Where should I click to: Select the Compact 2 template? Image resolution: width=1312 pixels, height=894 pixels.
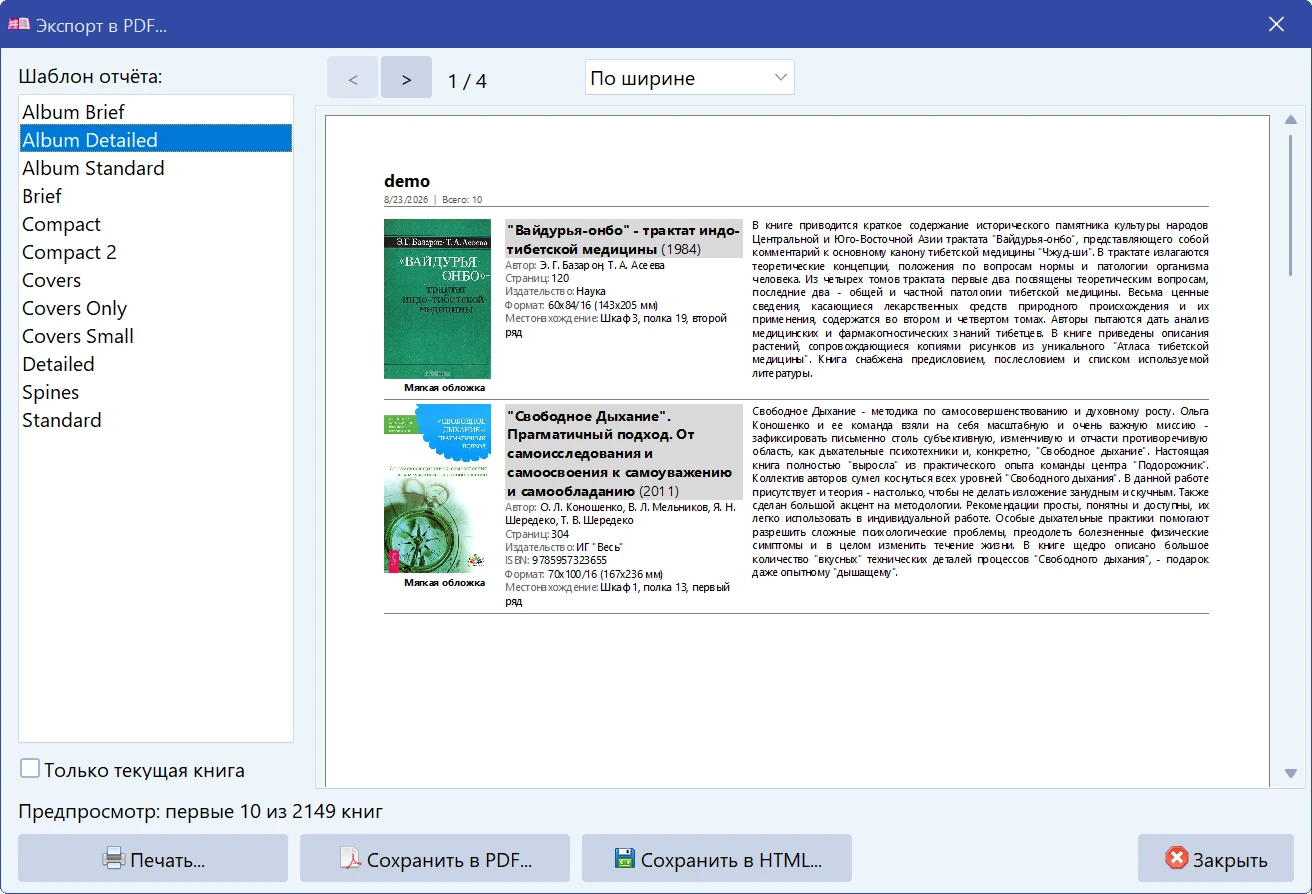156,251
